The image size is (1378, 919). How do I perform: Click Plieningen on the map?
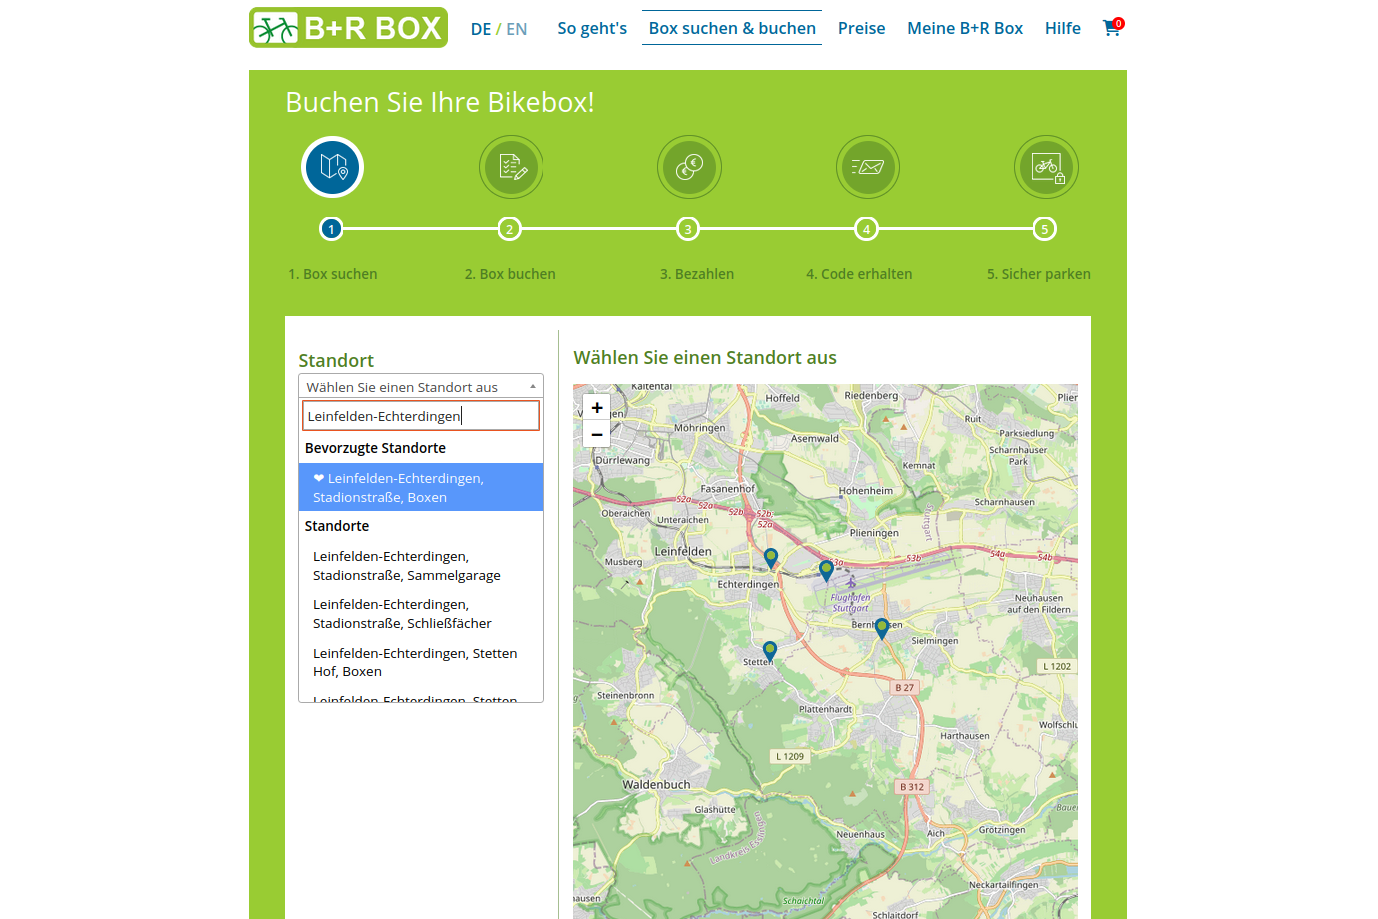click(x=874, y=533)
